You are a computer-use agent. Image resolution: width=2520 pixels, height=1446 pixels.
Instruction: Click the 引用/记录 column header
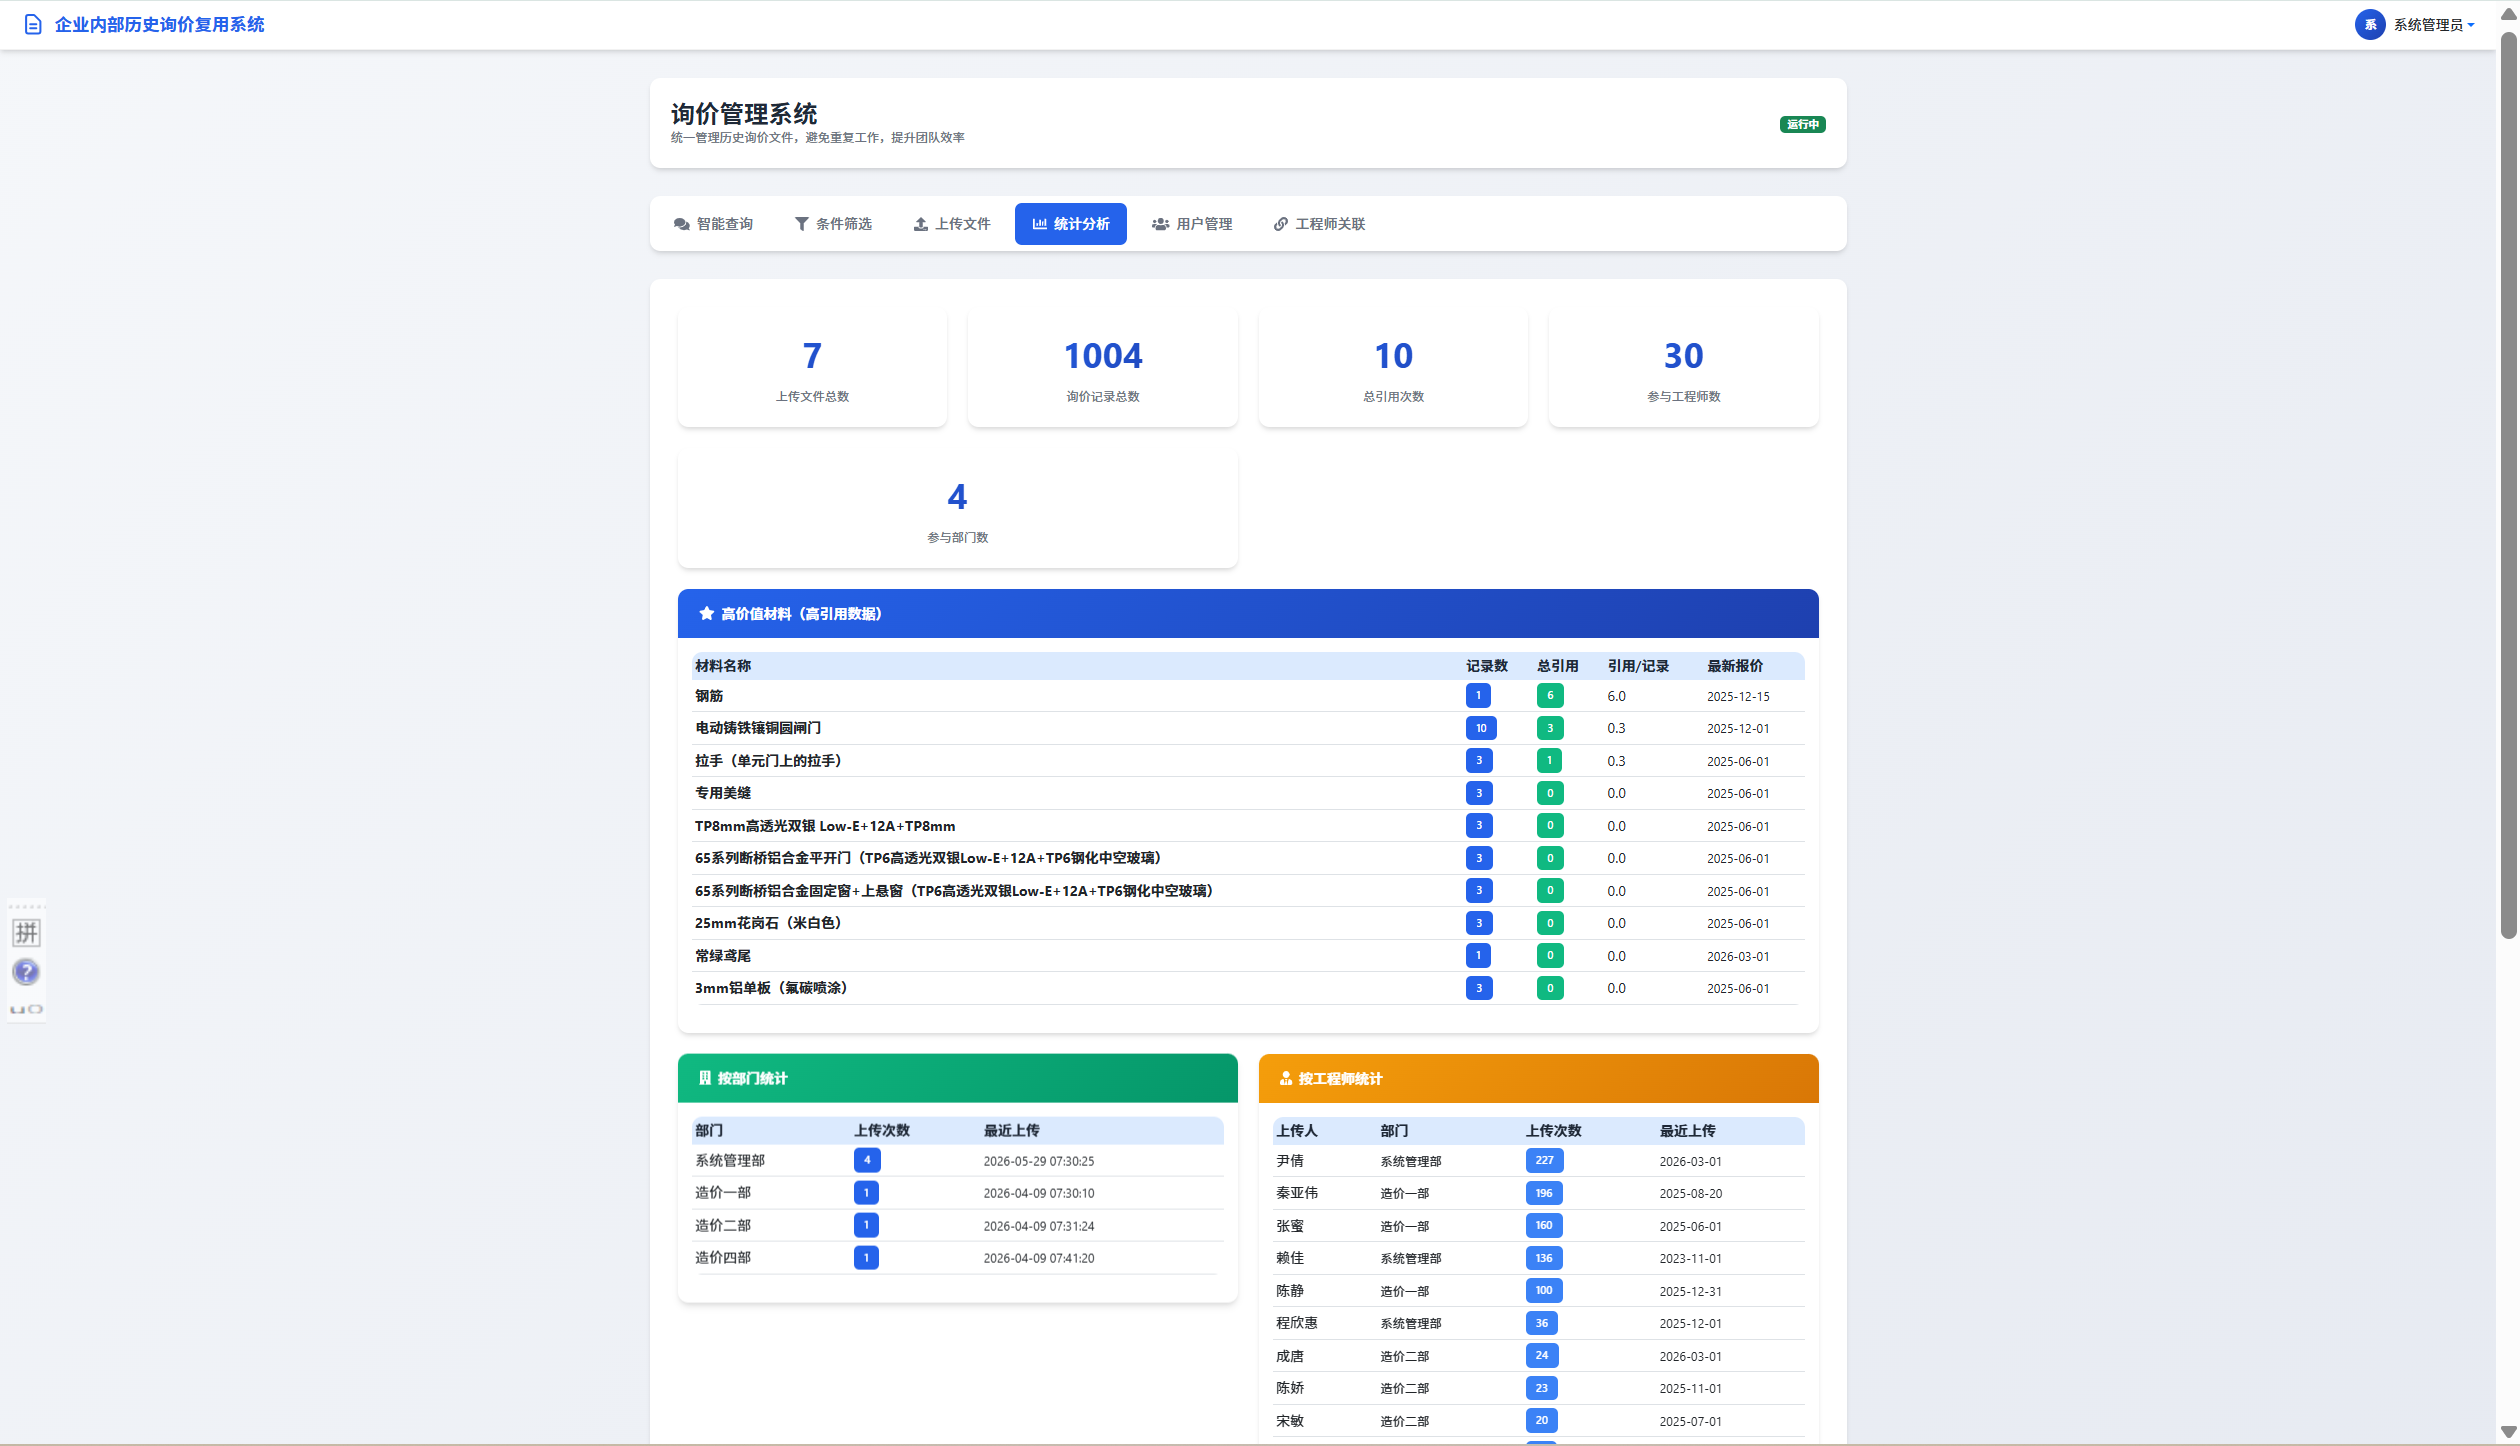1638,666
